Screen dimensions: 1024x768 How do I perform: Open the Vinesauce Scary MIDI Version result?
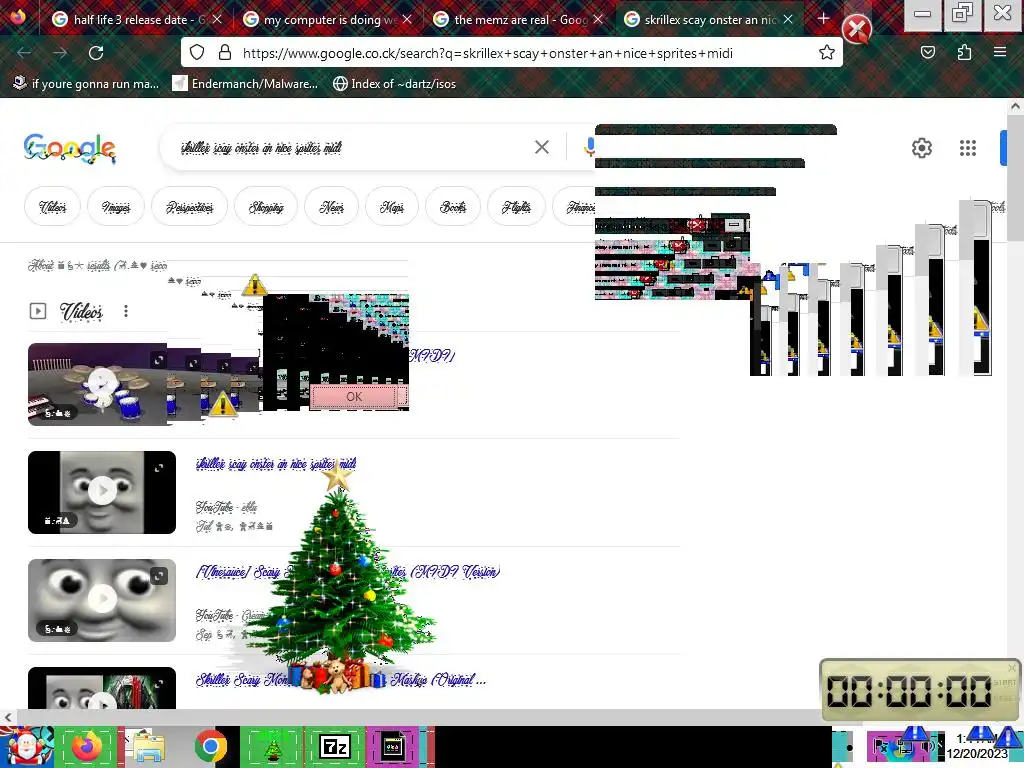347,571
